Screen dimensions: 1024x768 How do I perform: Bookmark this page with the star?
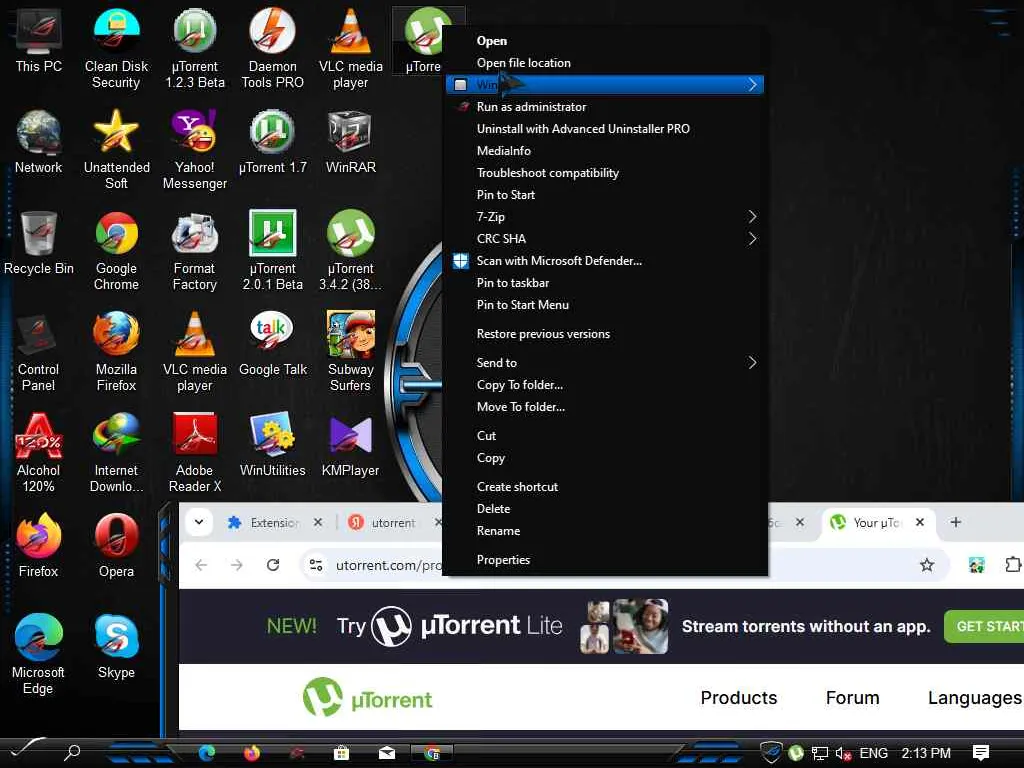[927, 565]
